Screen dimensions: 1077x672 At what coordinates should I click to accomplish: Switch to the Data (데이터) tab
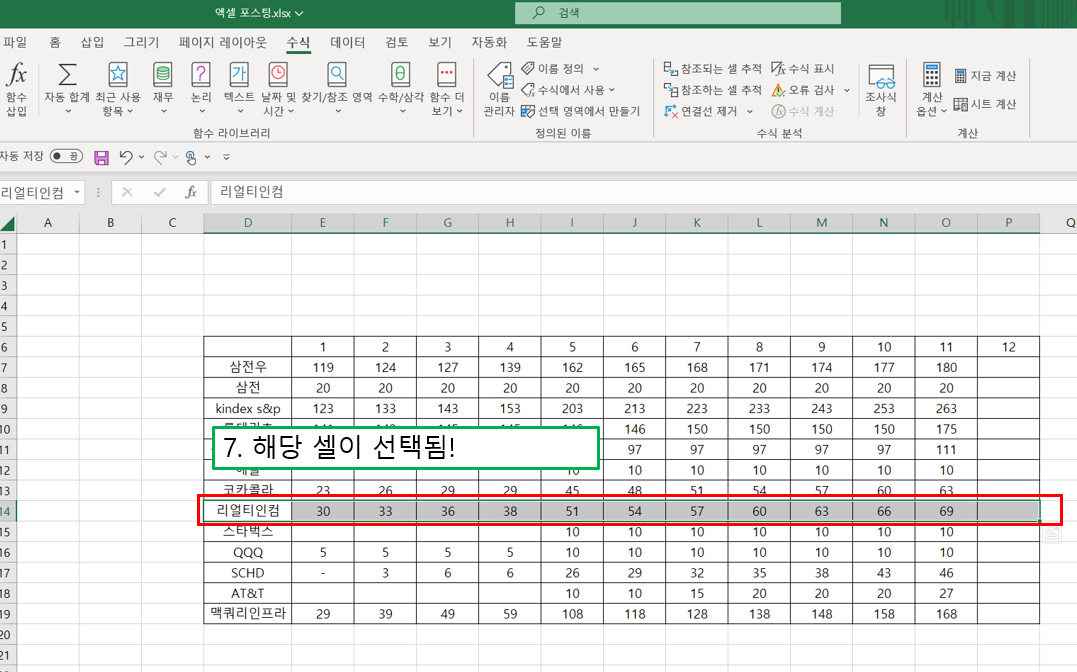click(348, 42)
